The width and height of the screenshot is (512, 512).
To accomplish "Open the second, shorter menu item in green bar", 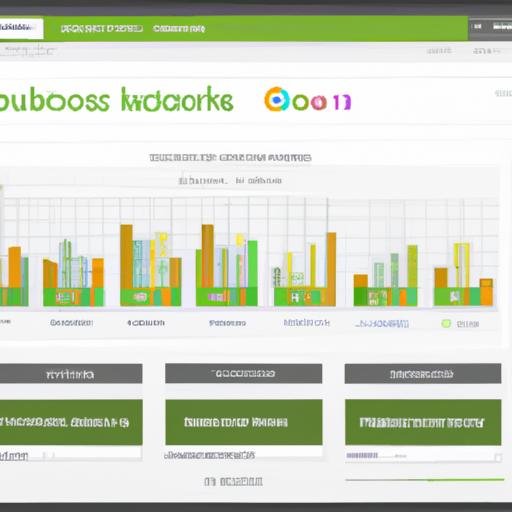I will point(179,29).
